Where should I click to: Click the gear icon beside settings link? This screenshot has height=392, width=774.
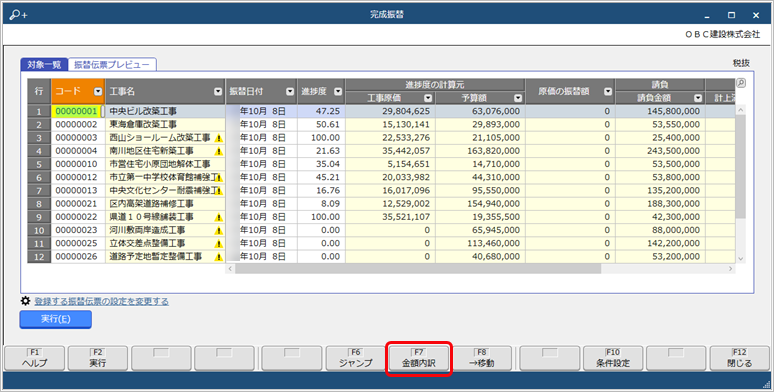click(x=25, y=301)
